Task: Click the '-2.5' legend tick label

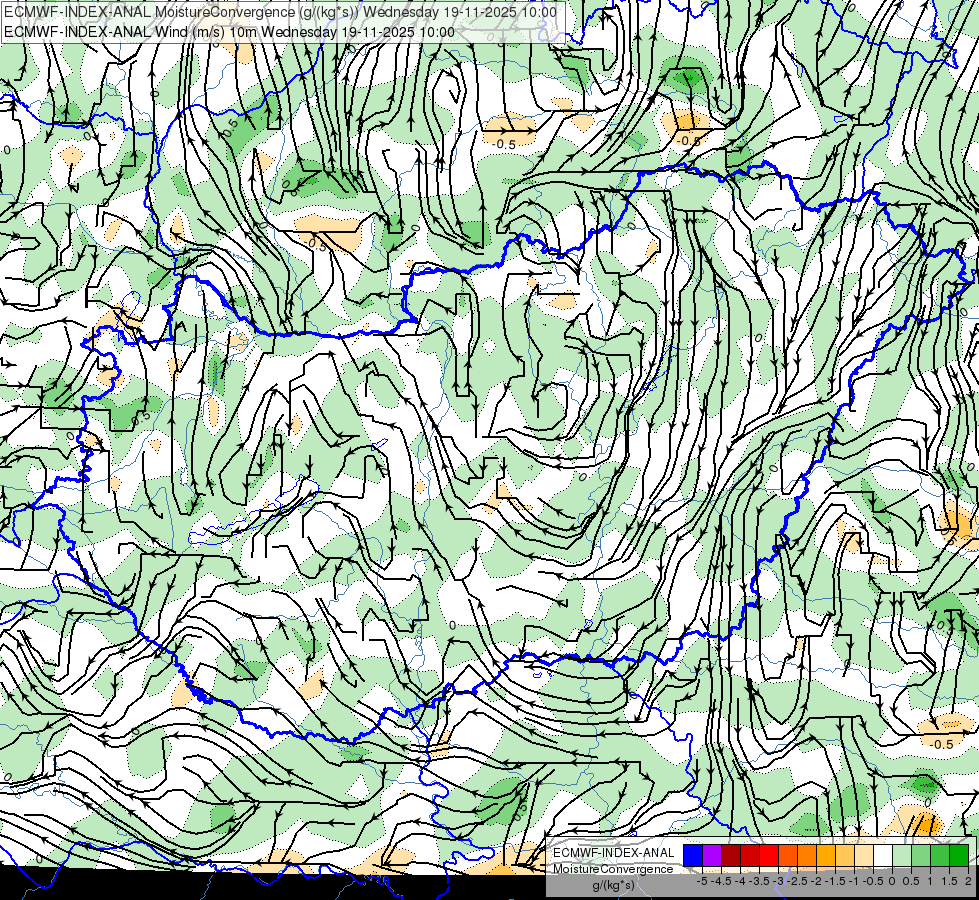Action: pos(797,881)
